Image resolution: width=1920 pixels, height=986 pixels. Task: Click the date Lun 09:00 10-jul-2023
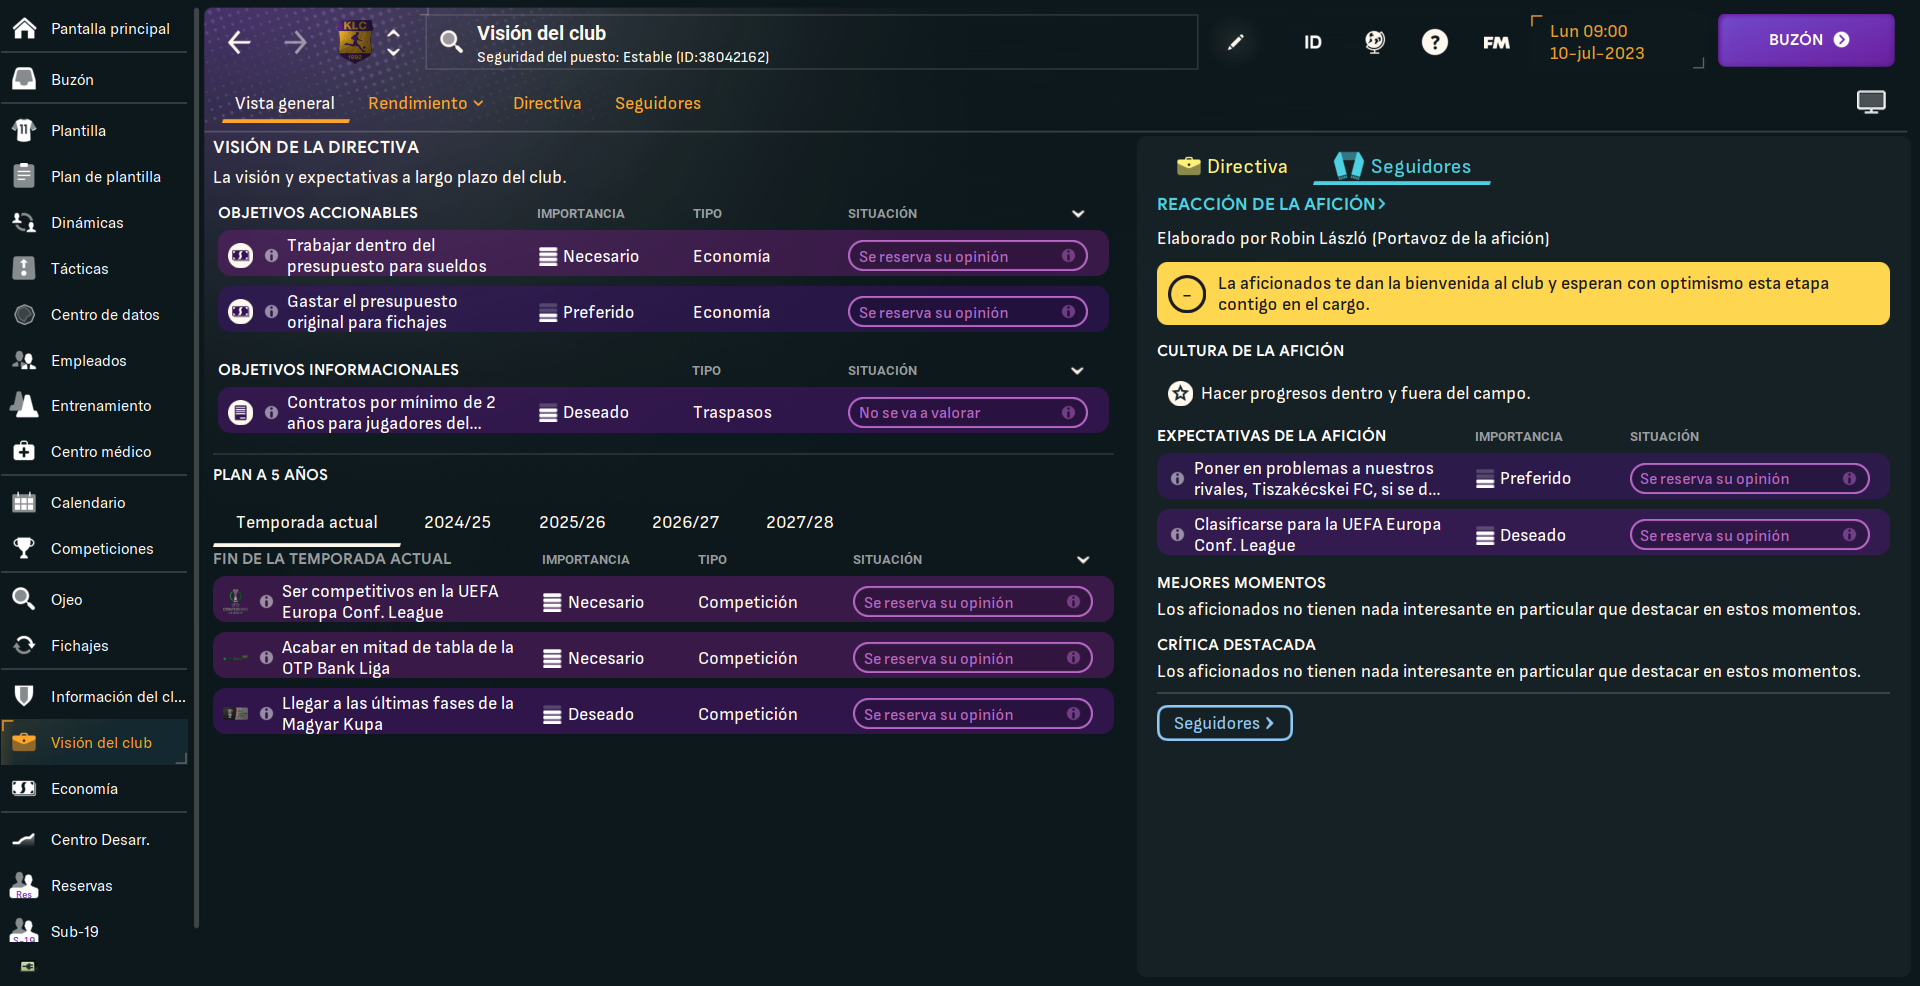1597,42
